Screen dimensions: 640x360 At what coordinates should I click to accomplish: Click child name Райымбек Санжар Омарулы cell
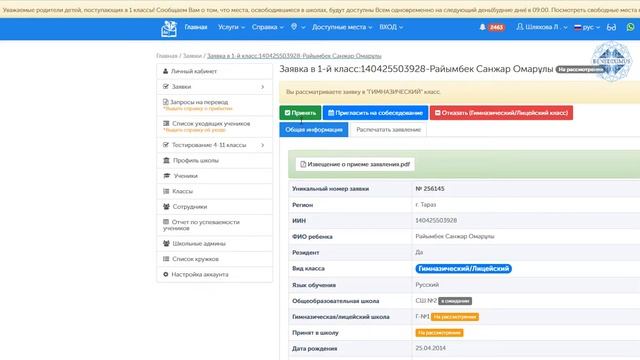455,236
